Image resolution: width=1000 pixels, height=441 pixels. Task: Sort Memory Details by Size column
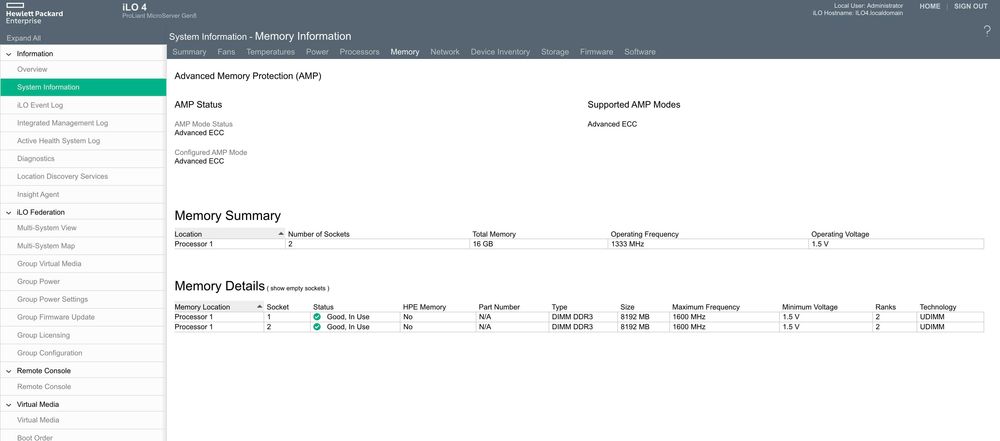pos(628,307)
